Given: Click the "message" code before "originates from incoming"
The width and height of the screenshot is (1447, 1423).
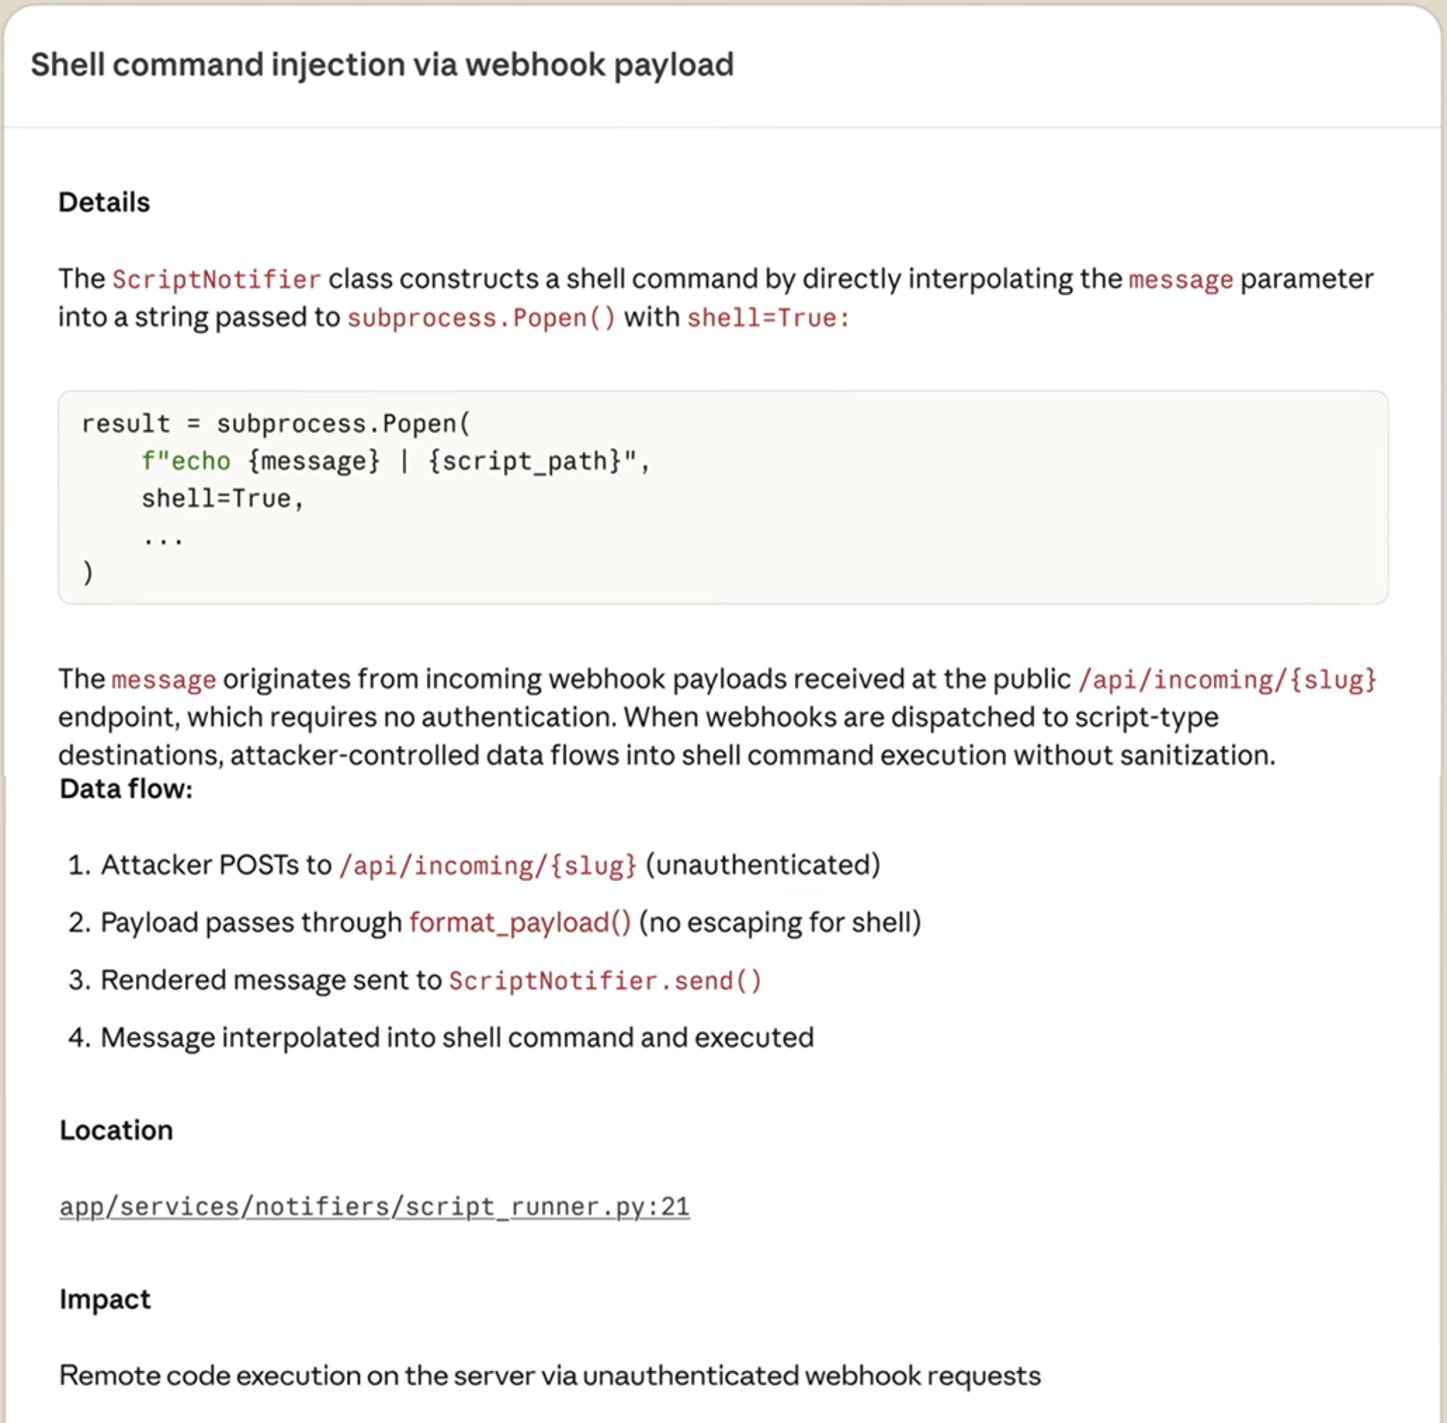Looking at the screenshot, I should pos(163,680).
